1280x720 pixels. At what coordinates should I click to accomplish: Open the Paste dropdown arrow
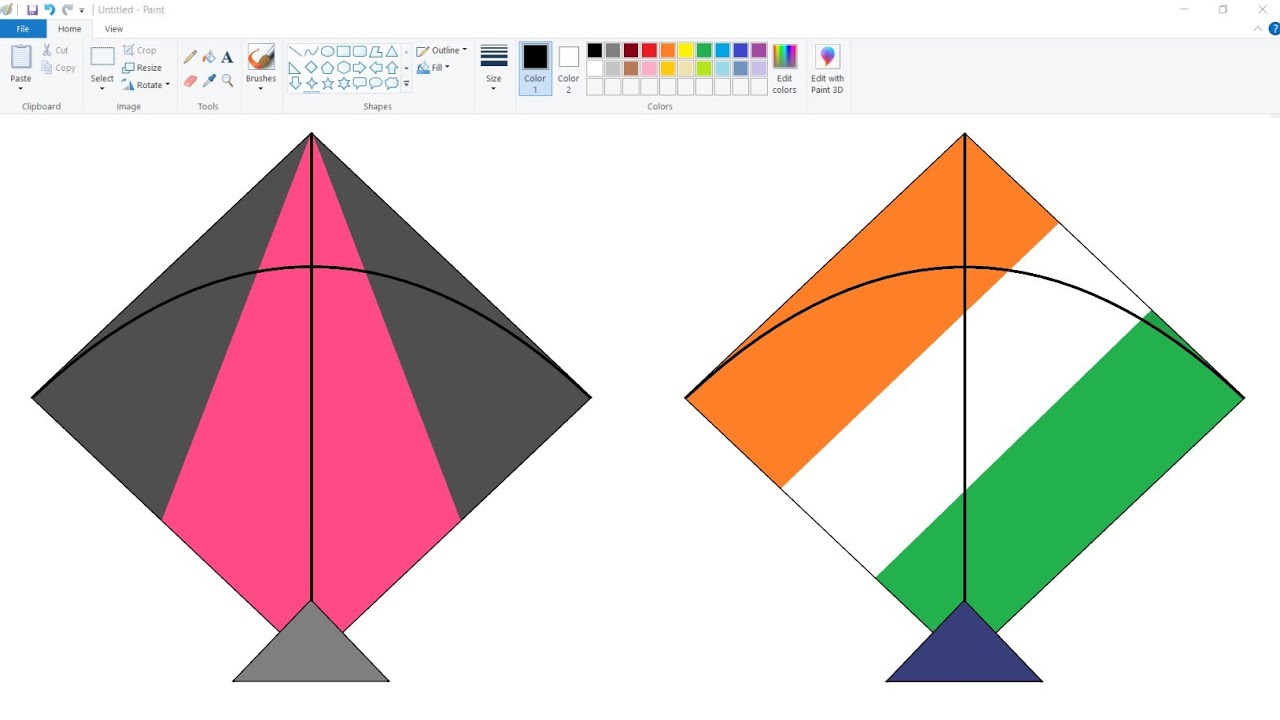click(x=21, y=88)
